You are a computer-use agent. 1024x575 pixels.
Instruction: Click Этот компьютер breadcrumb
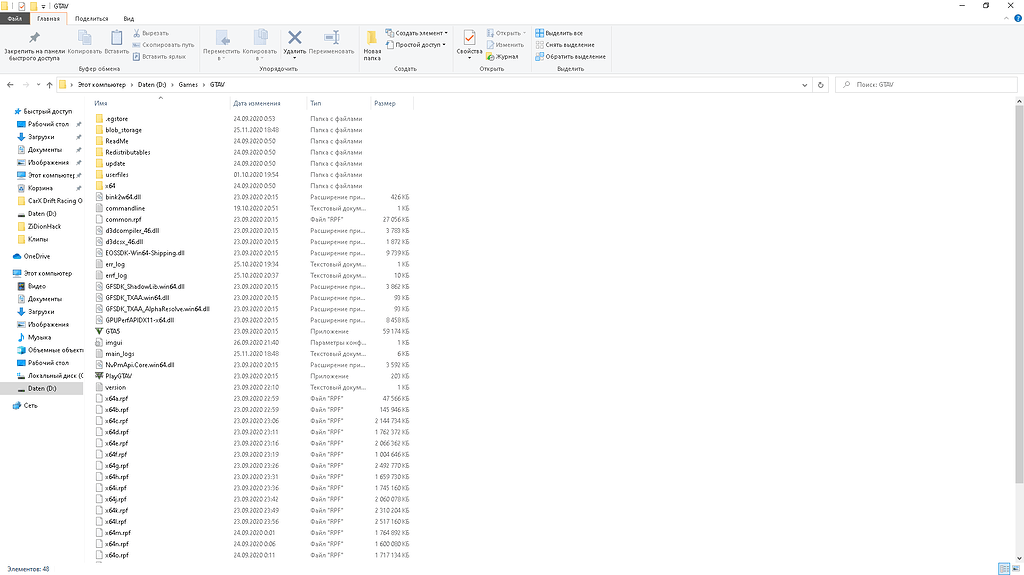(102, 84)
